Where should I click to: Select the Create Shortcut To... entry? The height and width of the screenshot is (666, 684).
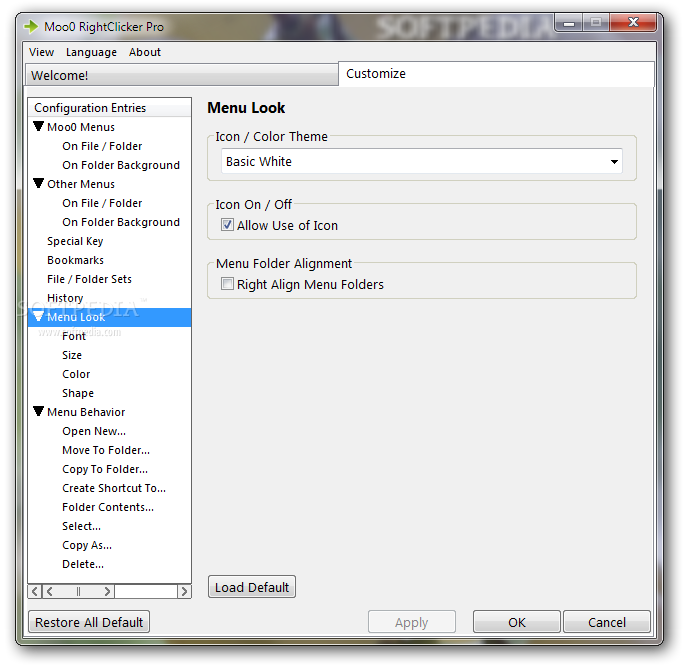pyautogui.click(x=114, y=488)
